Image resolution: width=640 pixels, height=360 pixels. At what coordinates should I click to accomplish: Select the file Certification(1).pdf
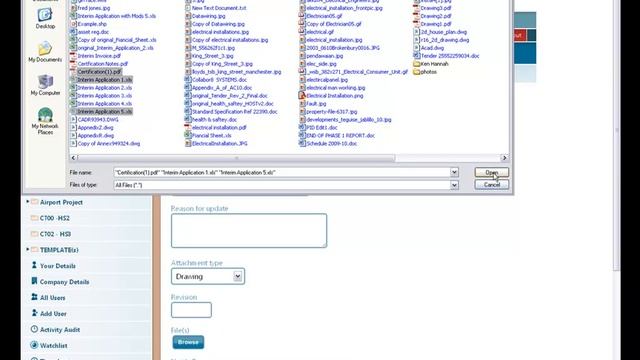[99, 72]
